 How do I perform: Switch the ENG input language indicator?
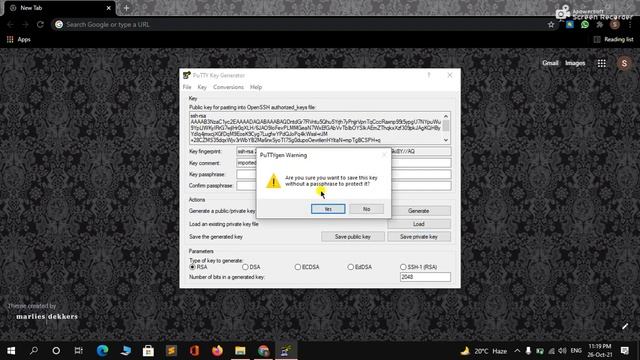(x=576, y=351)
